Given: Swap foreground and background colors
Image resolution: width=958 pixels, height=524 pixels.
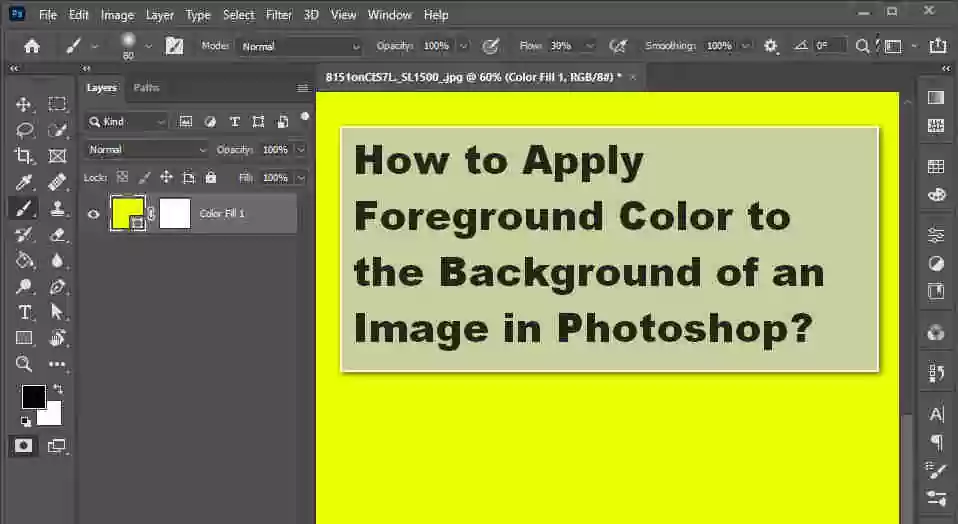Looking at the screenshot, I should tap(58, 389).
